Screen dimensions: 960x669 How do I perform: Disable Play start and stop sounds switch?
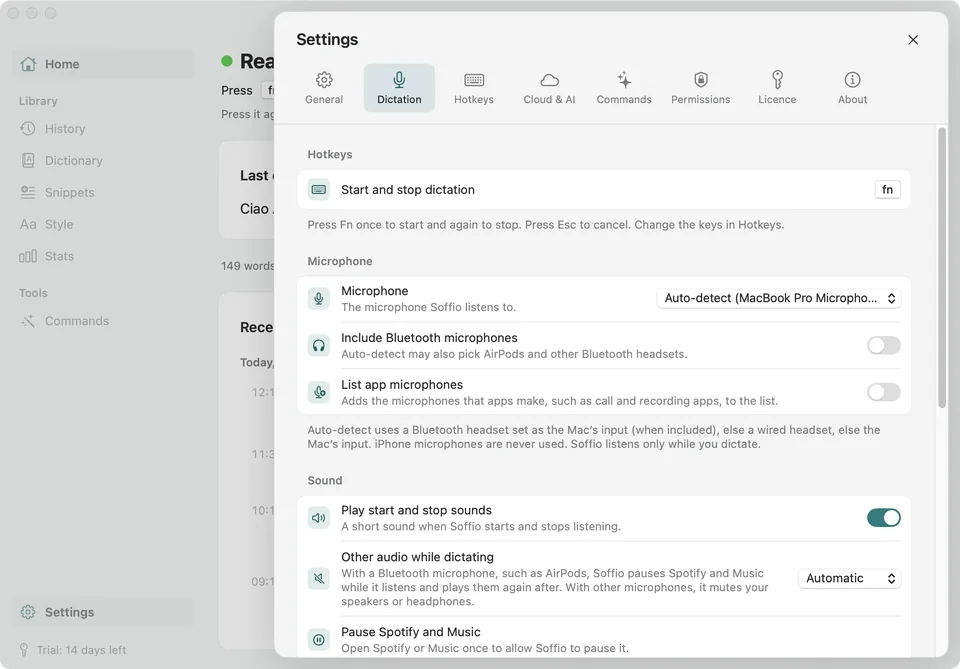coord(883,518)
